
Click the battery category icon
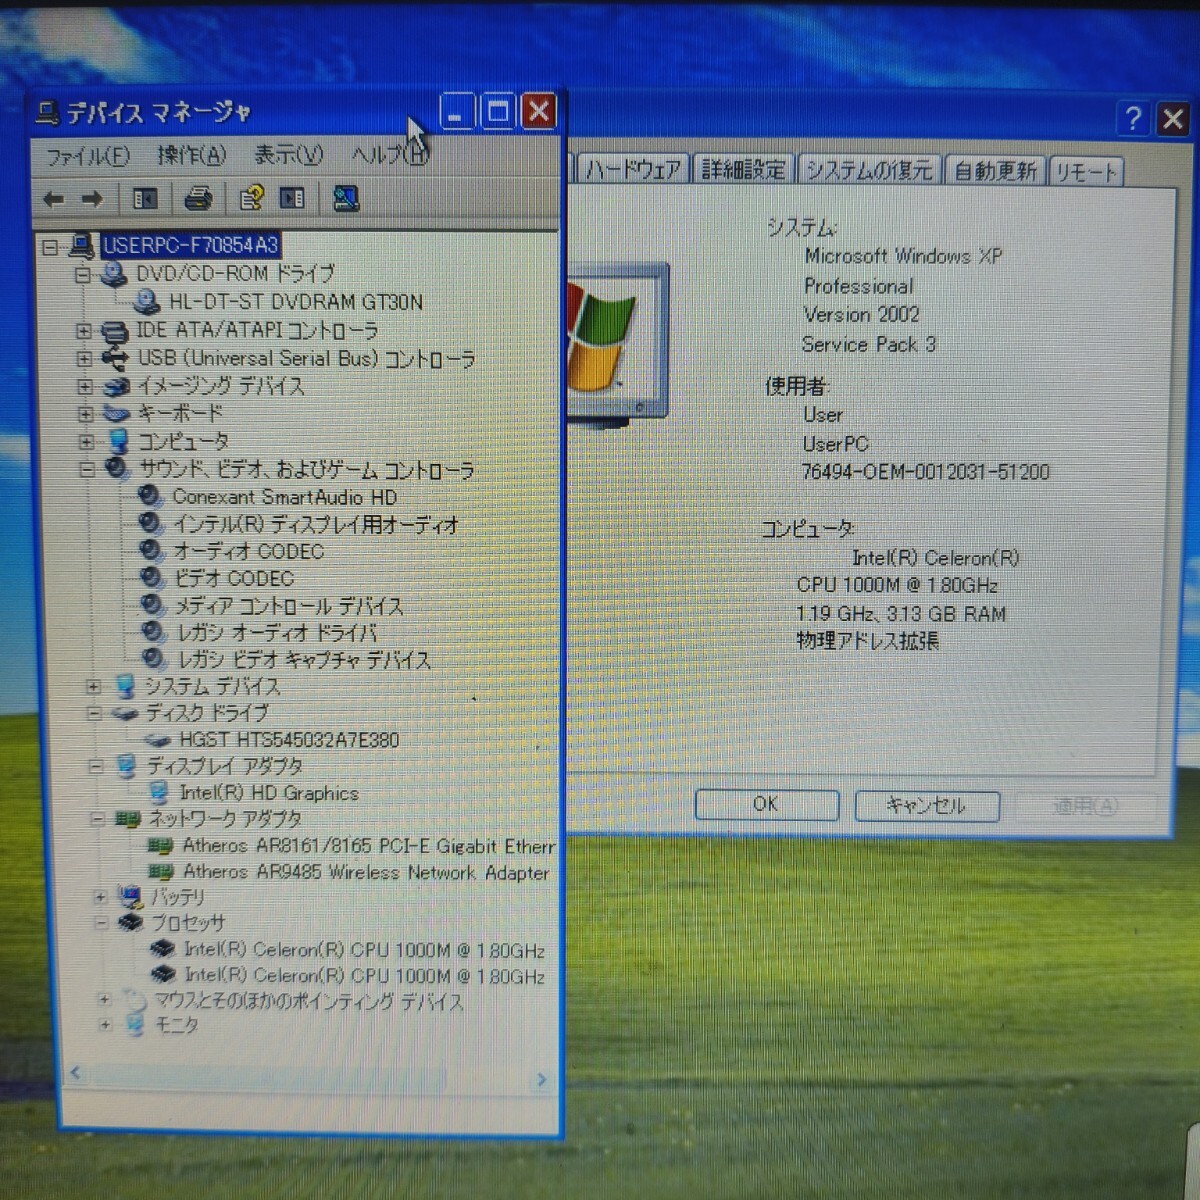[130, 897]
